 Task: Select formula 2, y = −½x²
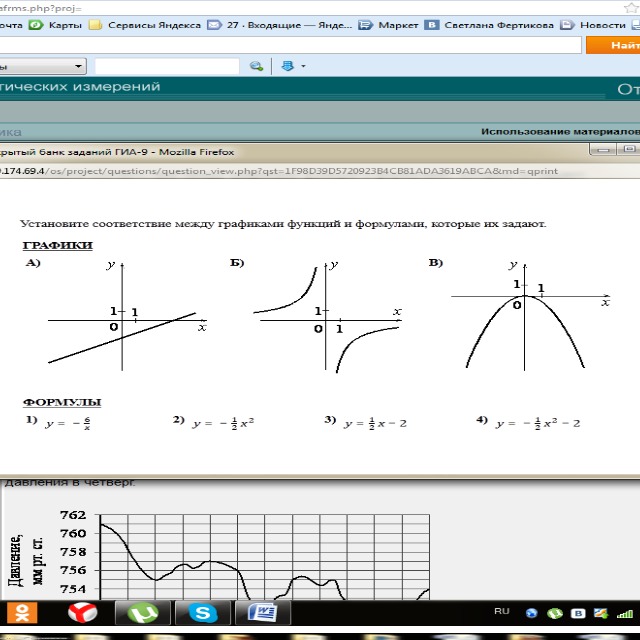point(213,422)
